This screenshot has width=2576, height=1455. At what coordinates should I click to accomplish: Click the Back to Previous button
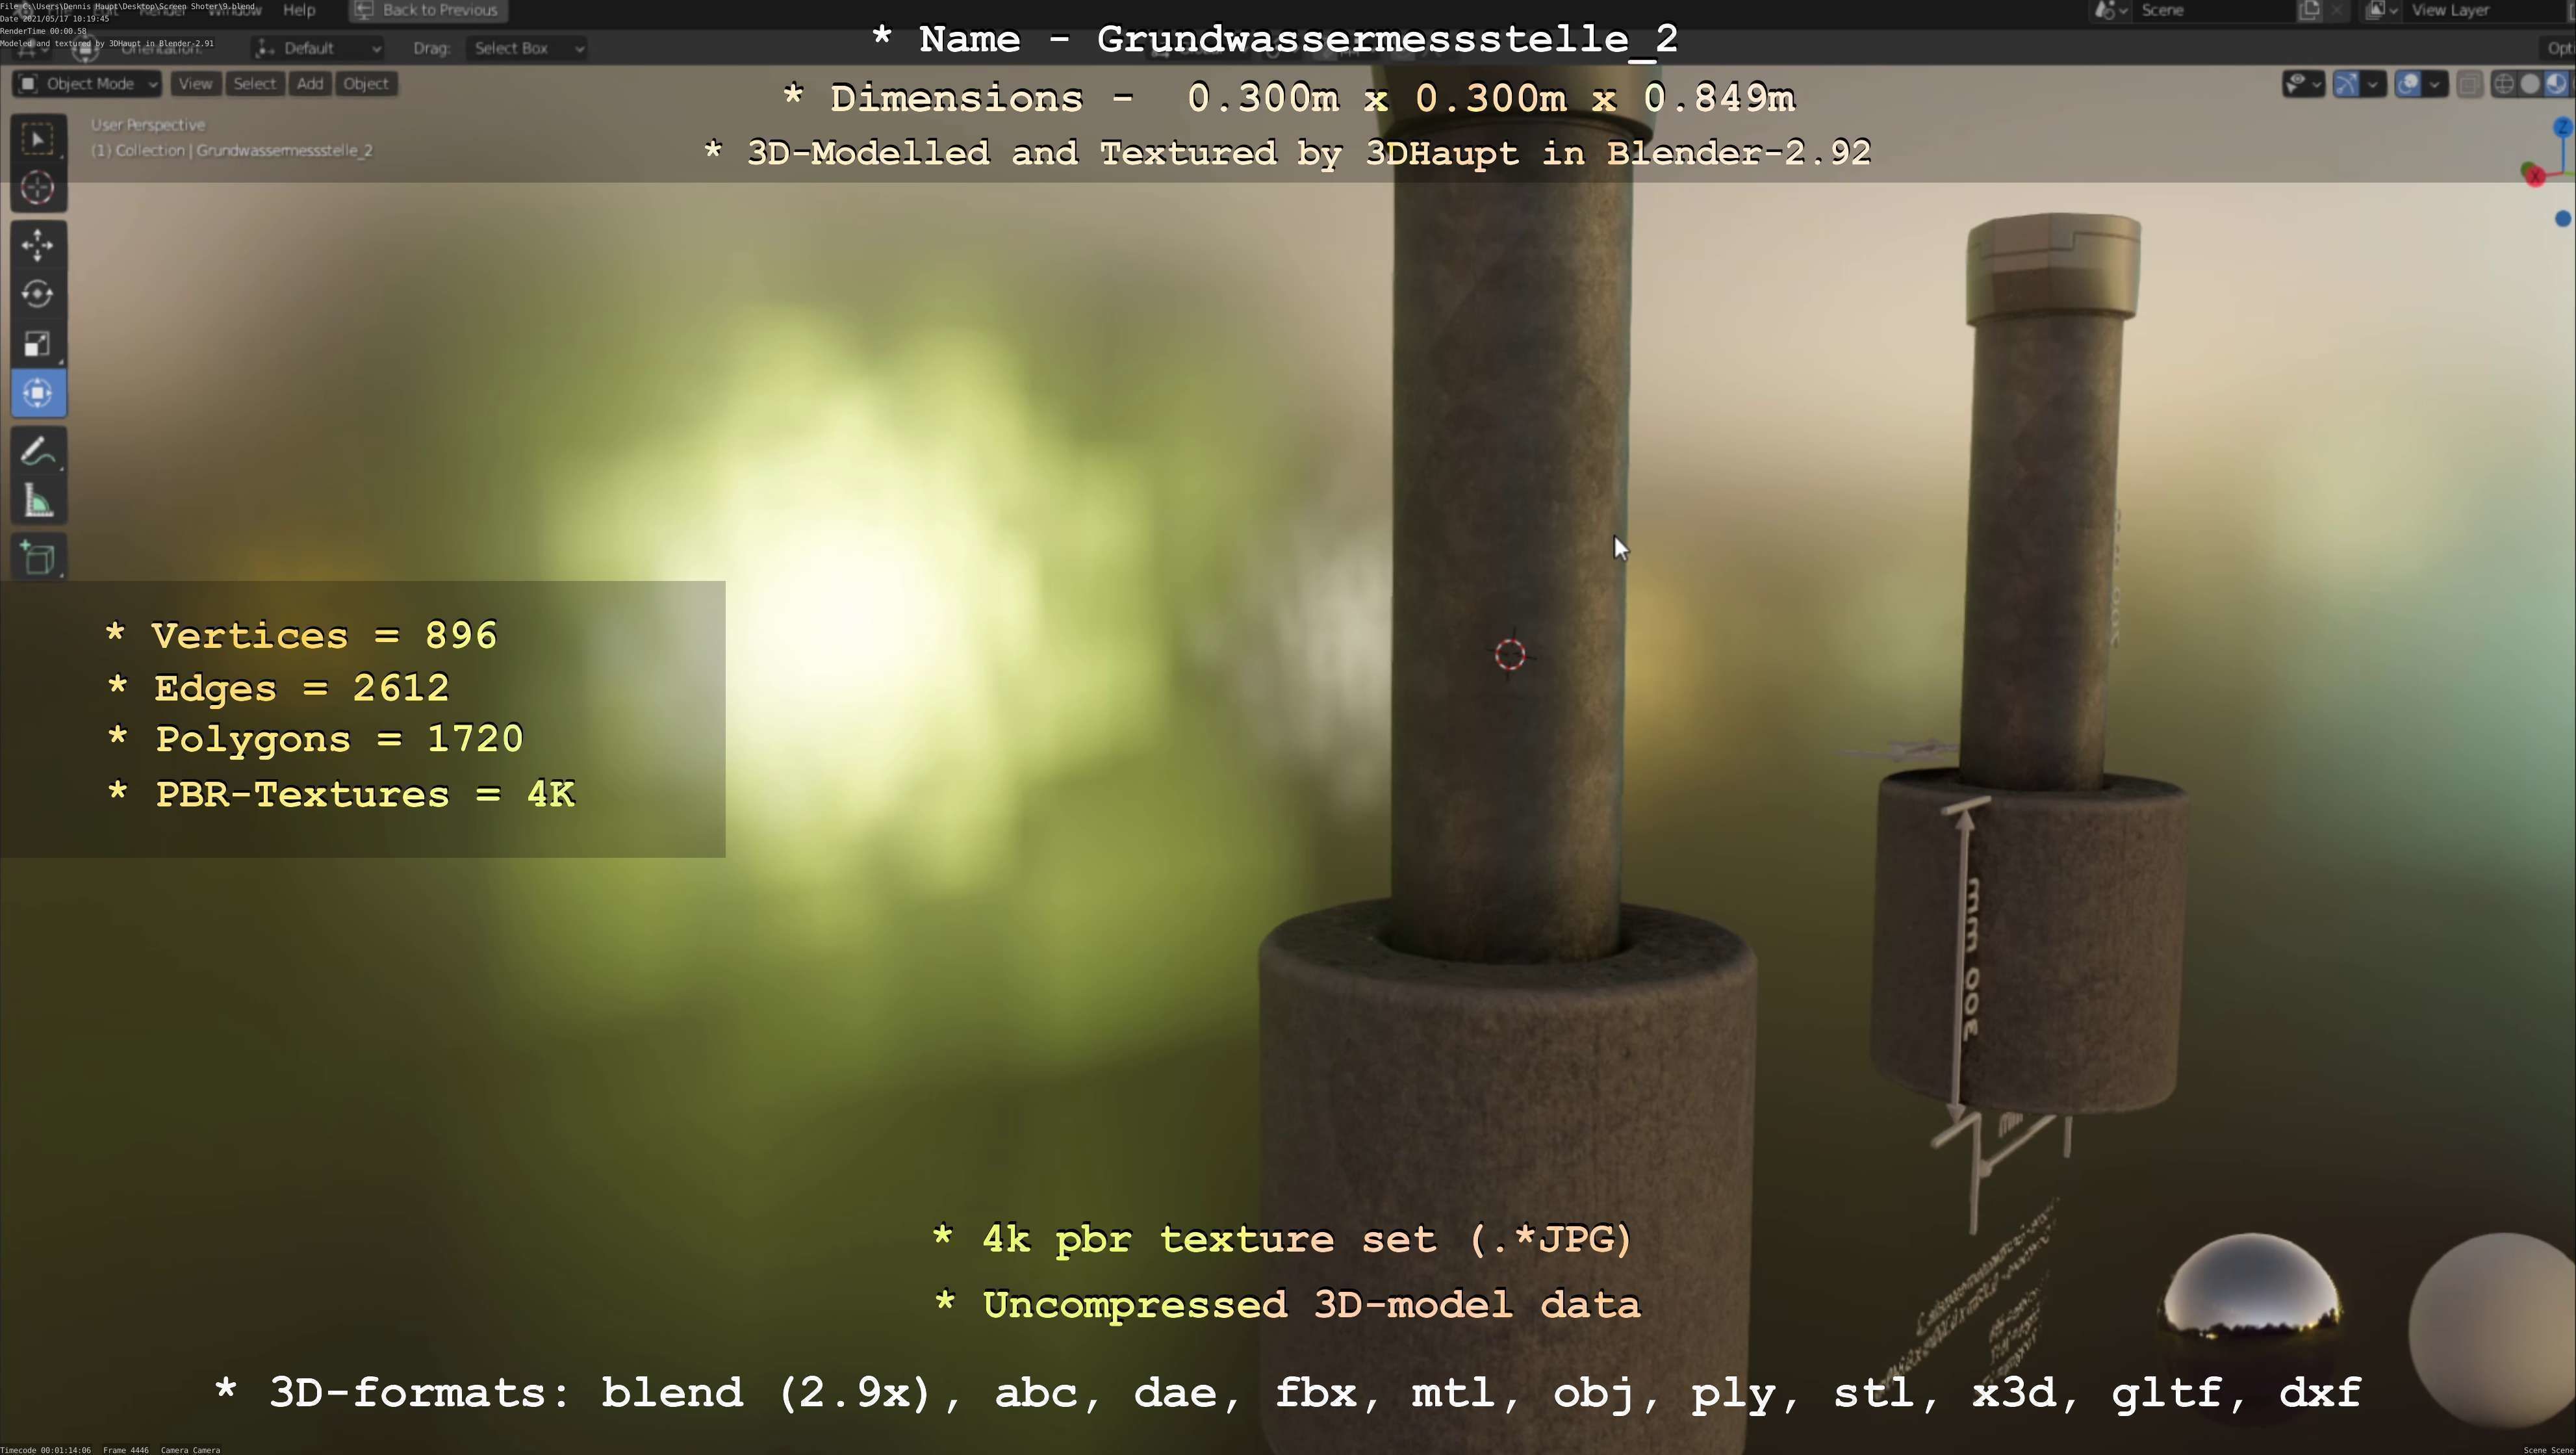[428, 10]
